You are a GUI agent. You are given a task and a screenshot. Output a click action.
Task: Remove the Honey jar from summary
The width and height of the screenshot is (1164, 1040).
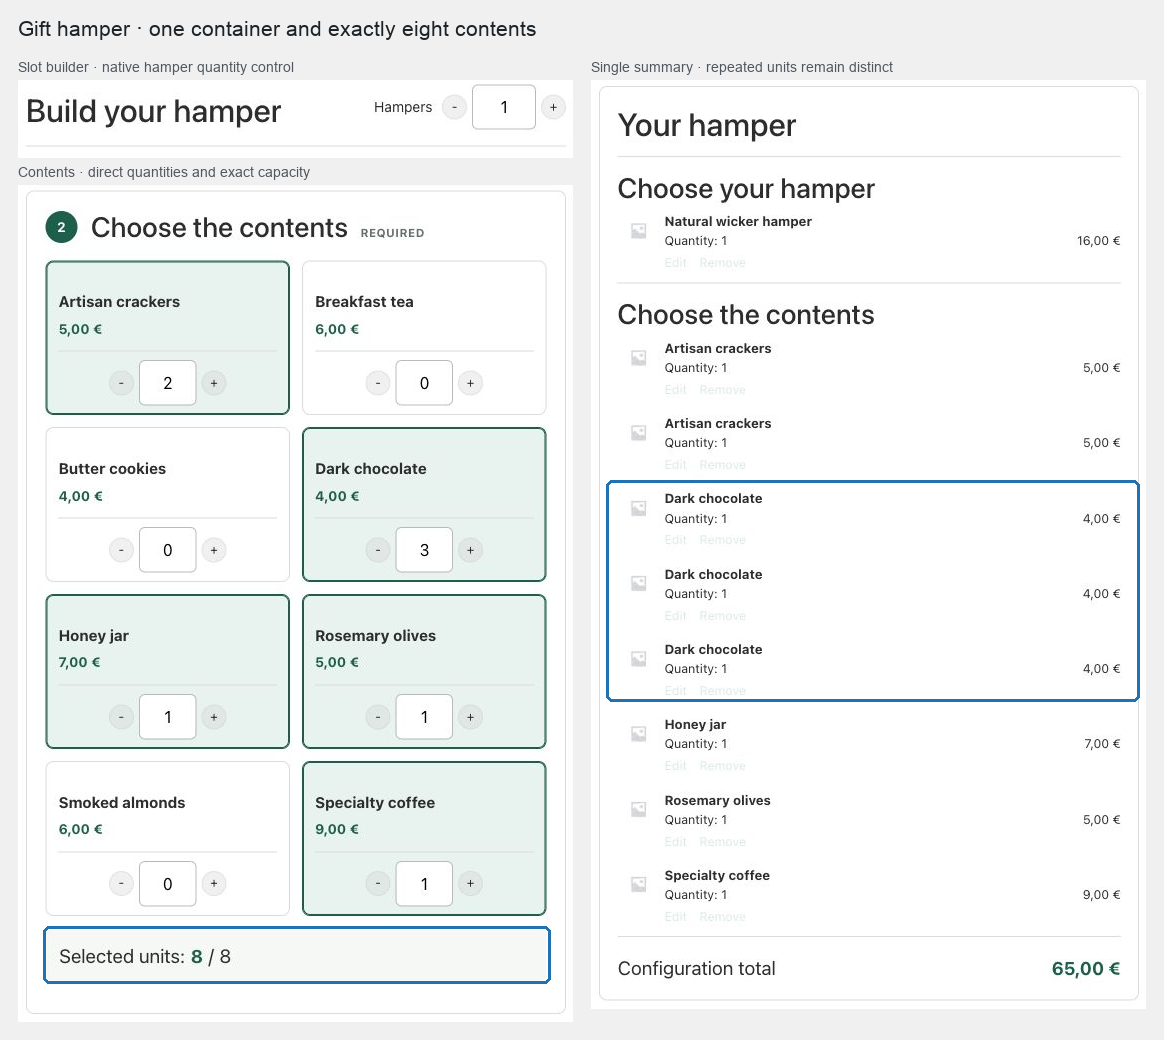point(722,765)
